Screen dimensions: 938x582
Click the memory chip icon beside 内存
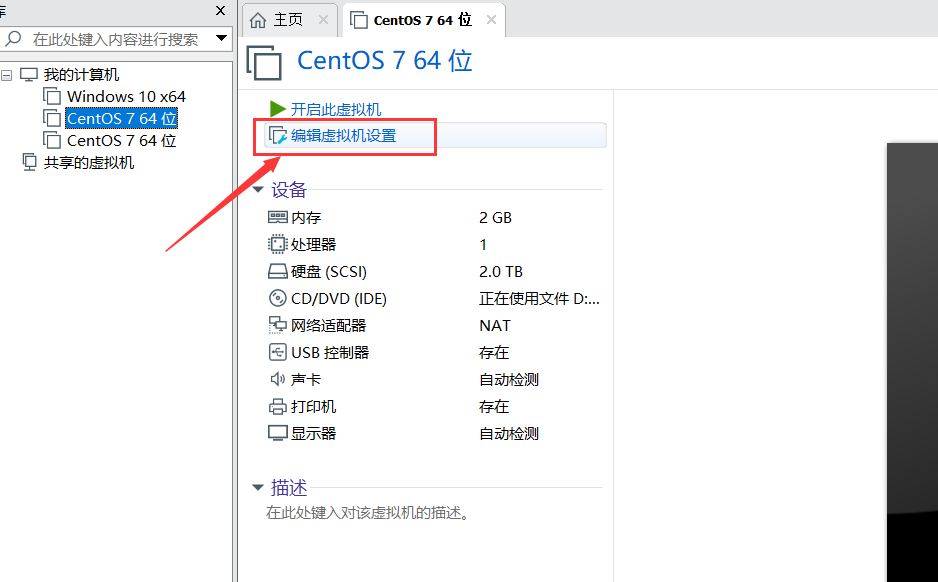tap(277, 217)
